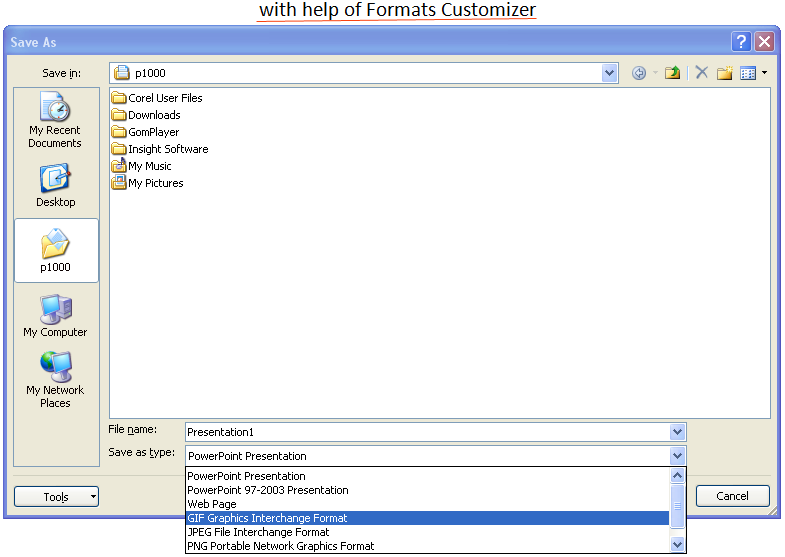The height and width of the screenshot is (557, 785).
Task: Click the Views grid icon
Action: pos(747,73)
